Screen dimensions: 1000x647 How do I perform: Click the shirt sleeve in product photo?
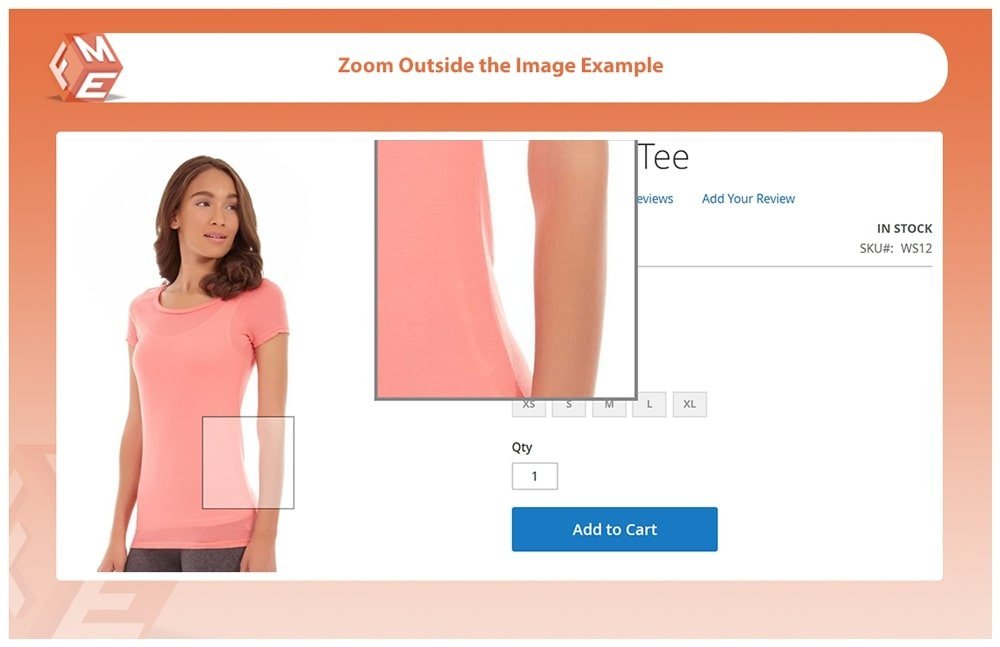[270, 315]
